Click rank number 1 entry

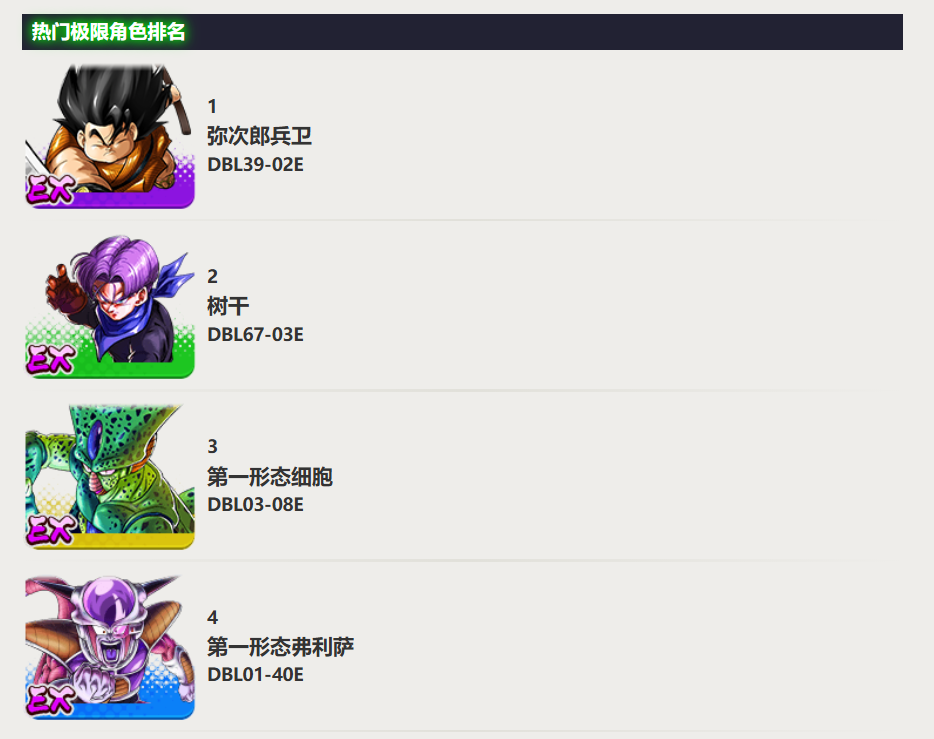(212, 107)
